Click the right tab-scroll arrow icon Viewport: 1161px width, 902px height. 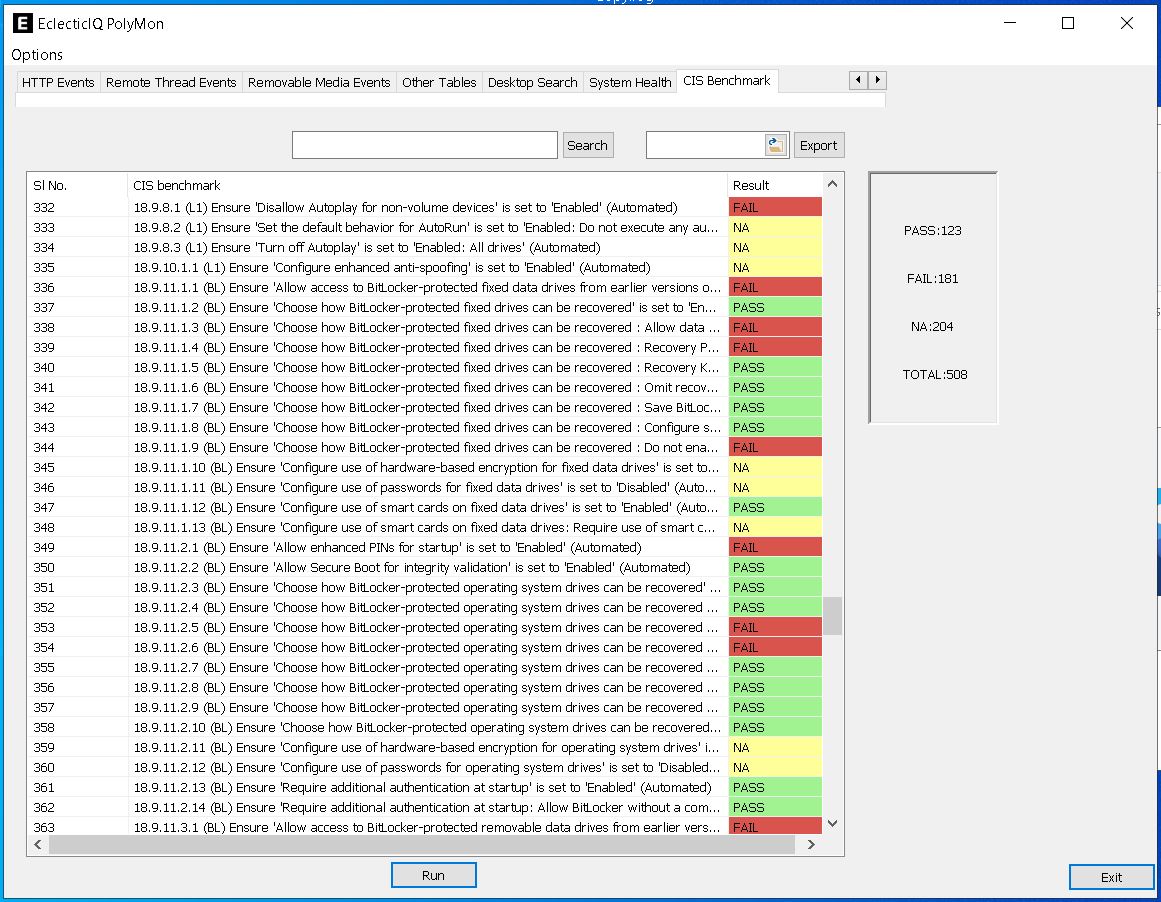pos(875,80)
